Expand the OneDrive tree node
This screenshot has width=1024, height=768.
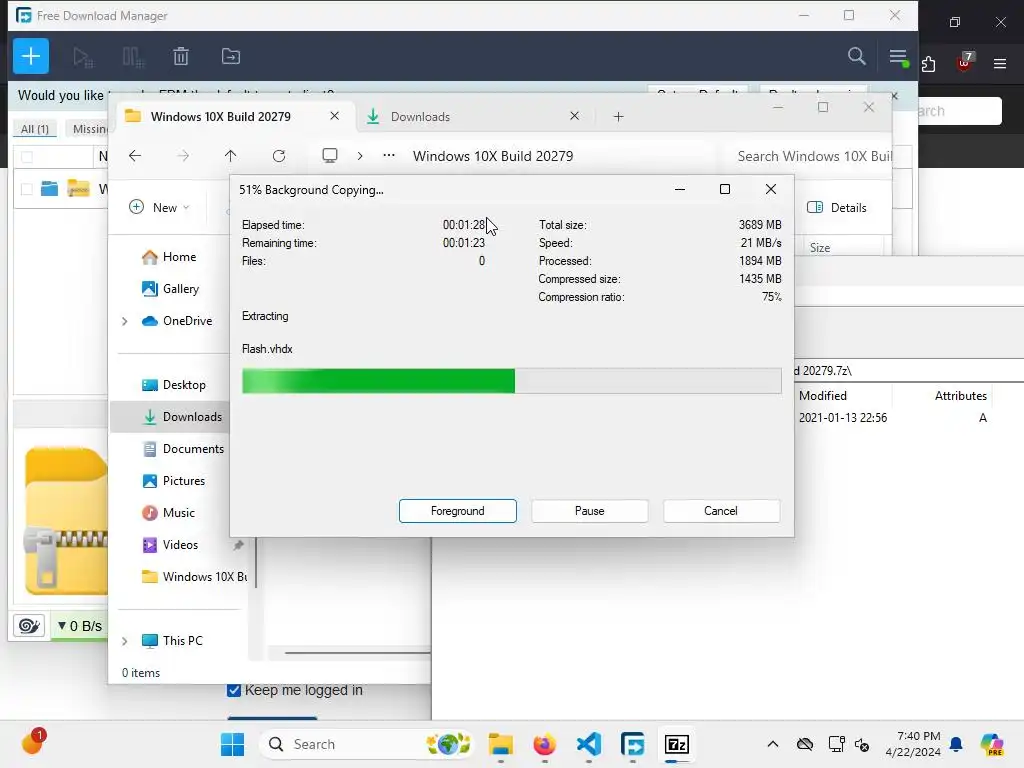124,321
